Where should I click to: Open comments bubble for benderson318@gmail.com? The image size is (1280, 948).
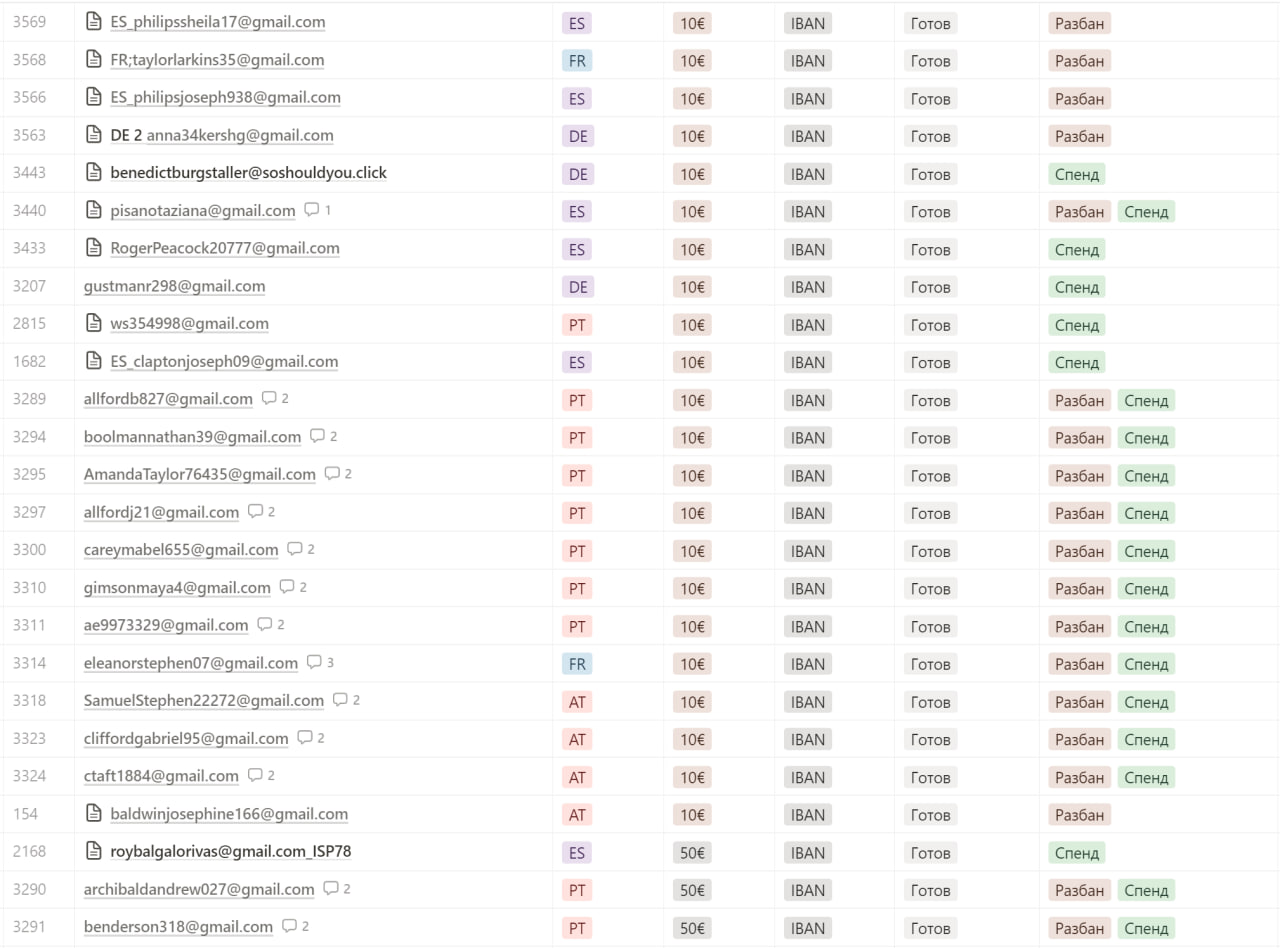point(295,927)
